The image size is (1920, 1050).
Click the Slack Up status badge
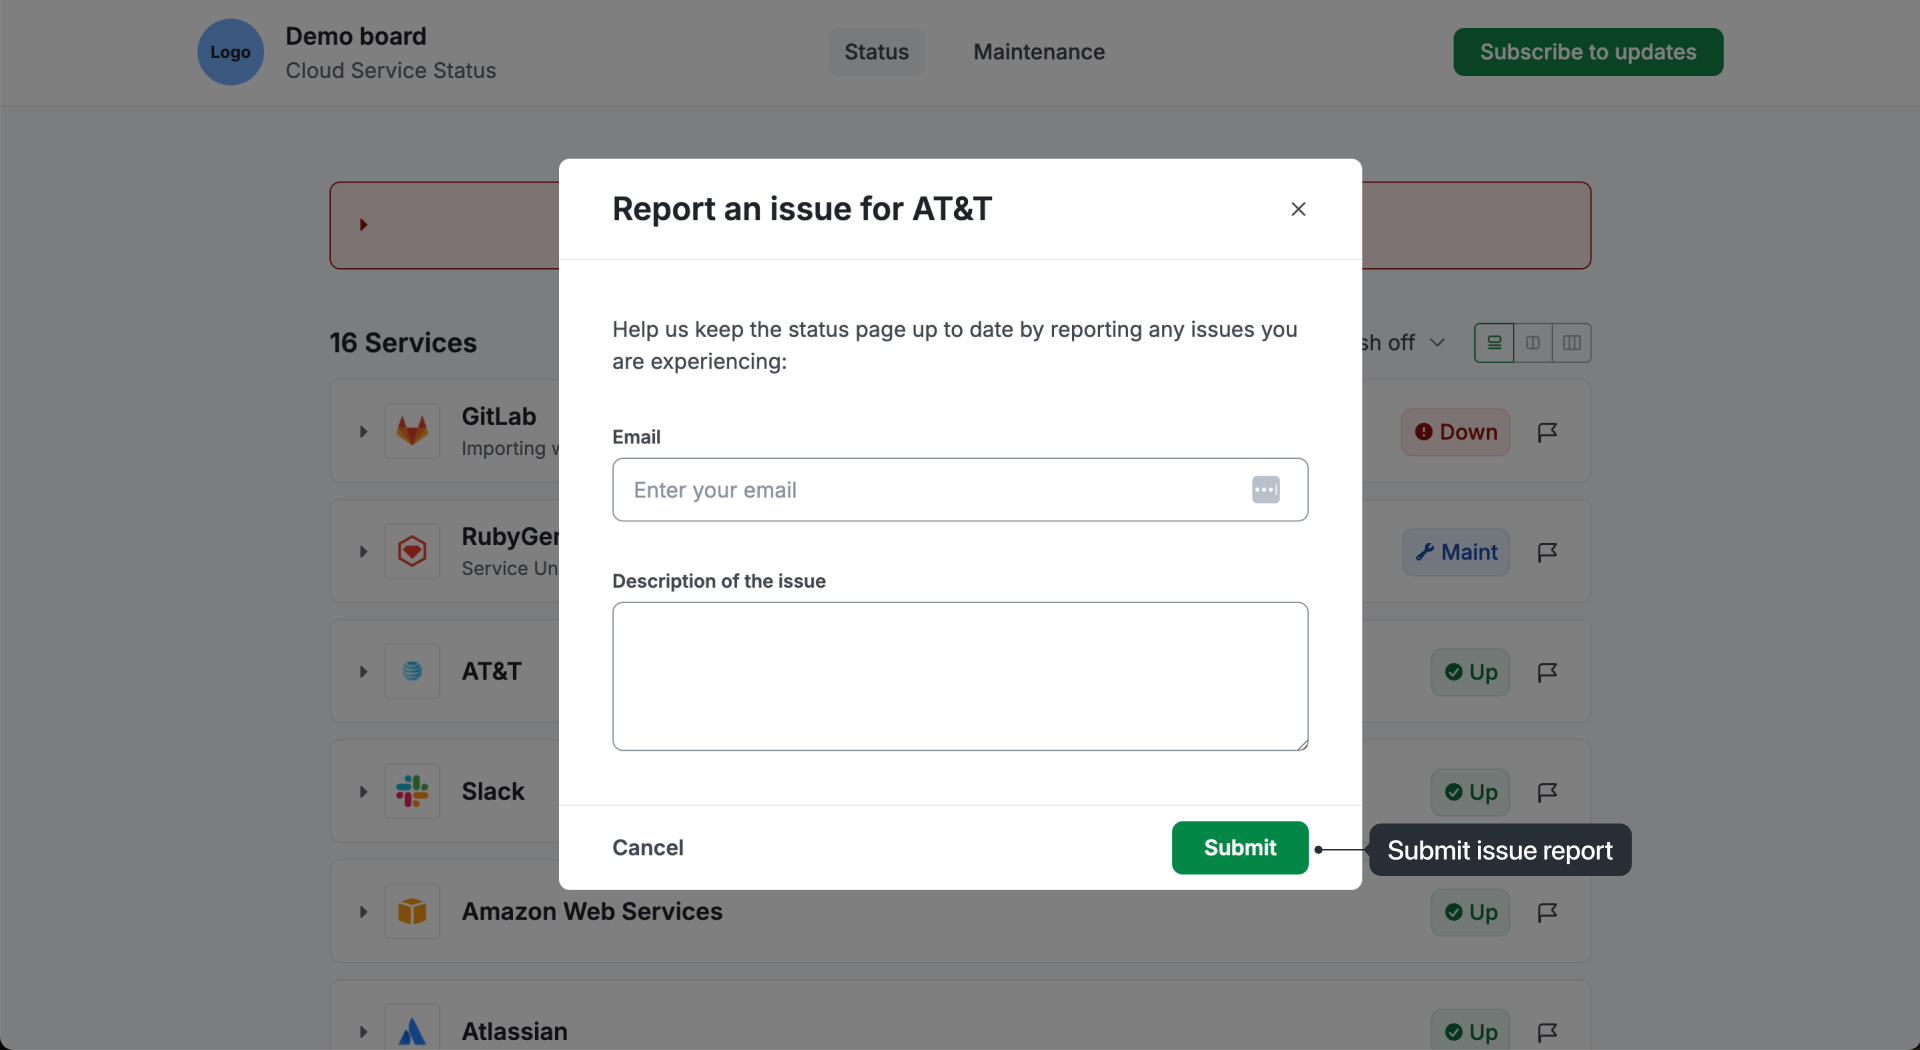click(1470, 792)
